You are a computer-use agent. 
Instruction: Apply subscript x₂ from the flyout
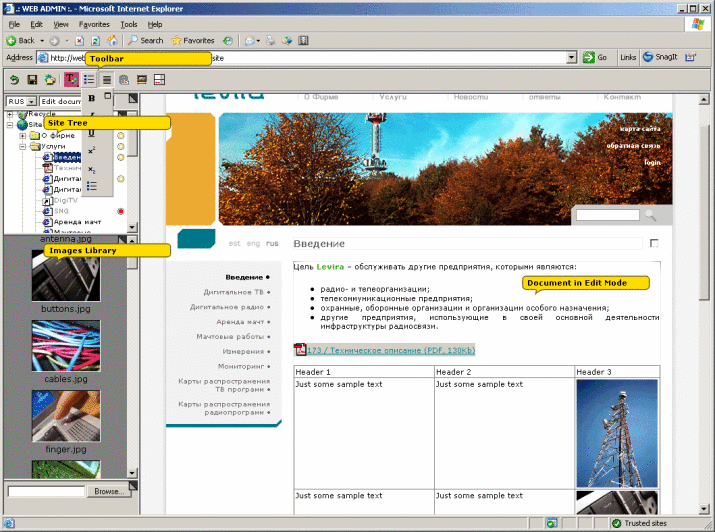click(92, 169)
